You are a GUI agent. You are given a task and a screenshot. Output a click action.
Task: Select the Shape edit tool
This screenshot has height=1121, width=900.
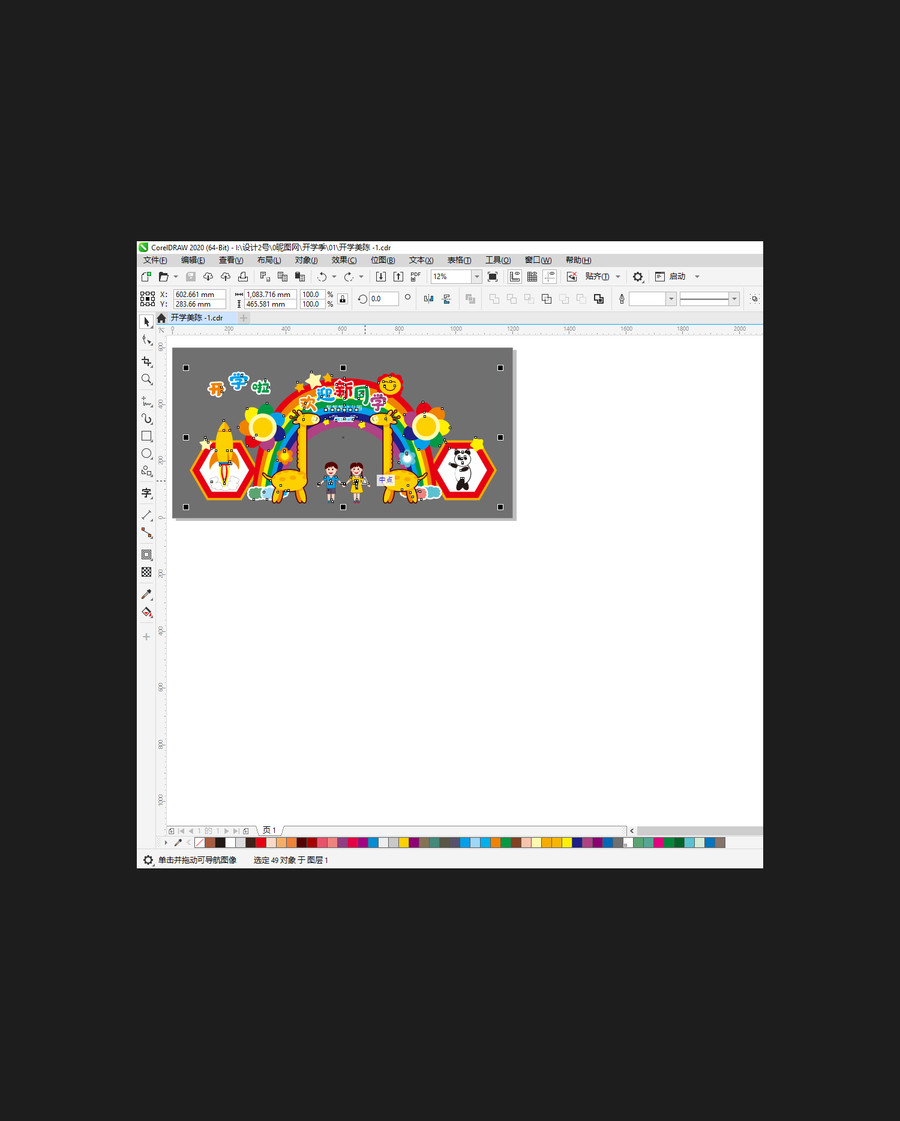coord(147,340)
